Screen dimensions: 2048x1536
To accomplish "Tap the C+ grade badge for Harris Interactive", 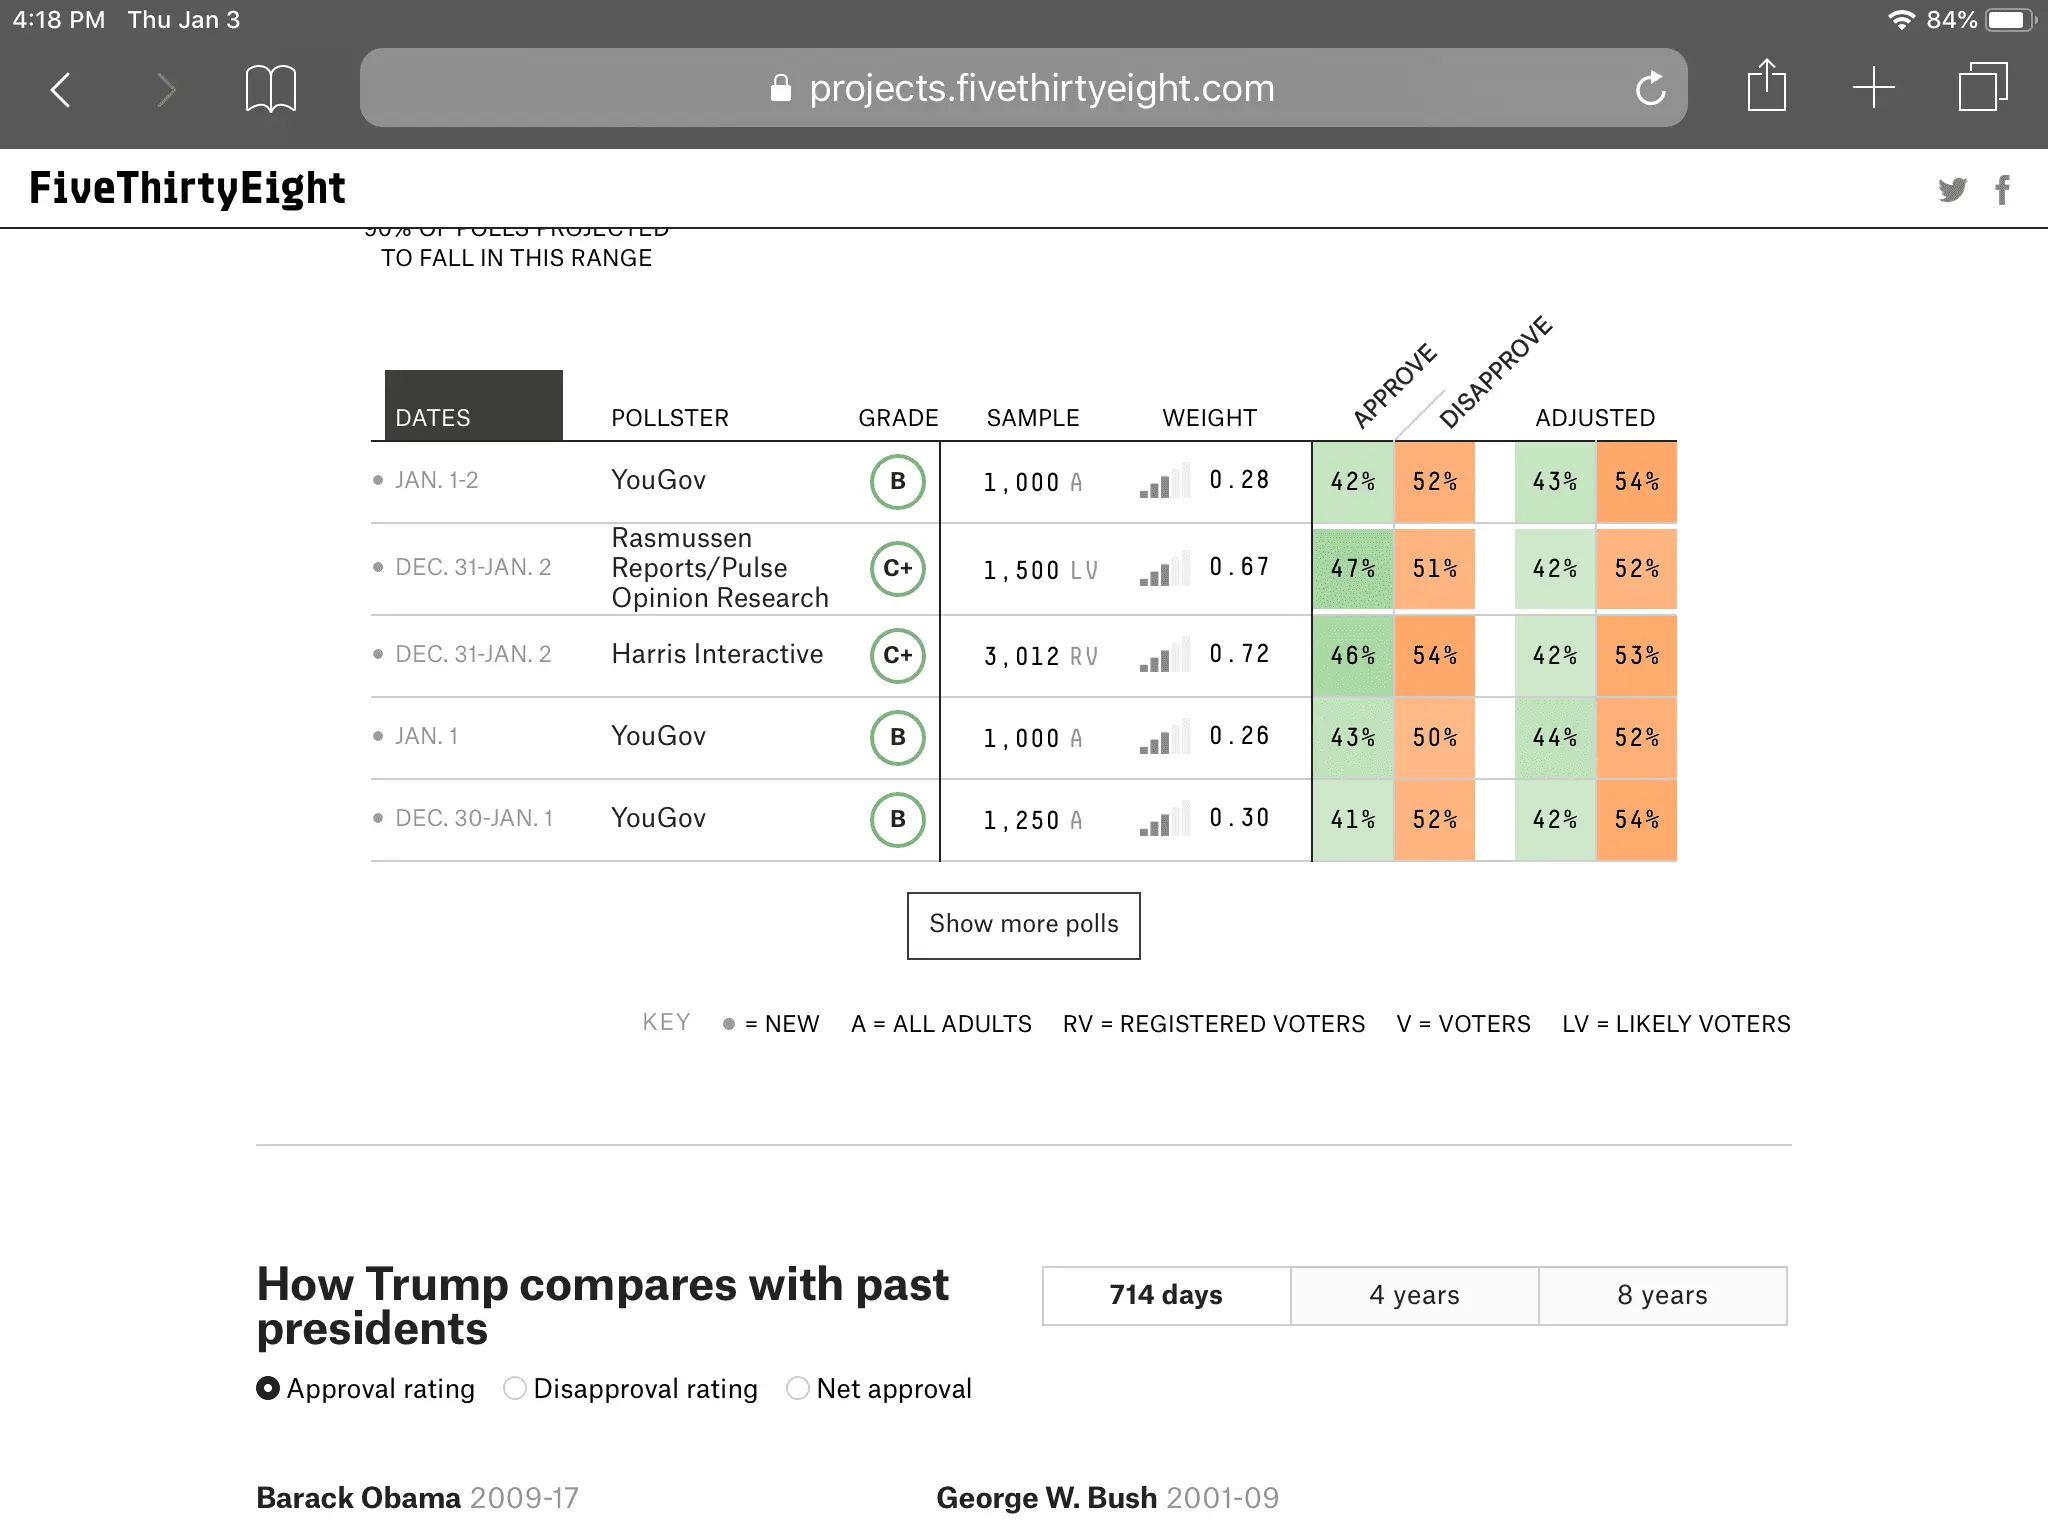I will pos(898,656).
